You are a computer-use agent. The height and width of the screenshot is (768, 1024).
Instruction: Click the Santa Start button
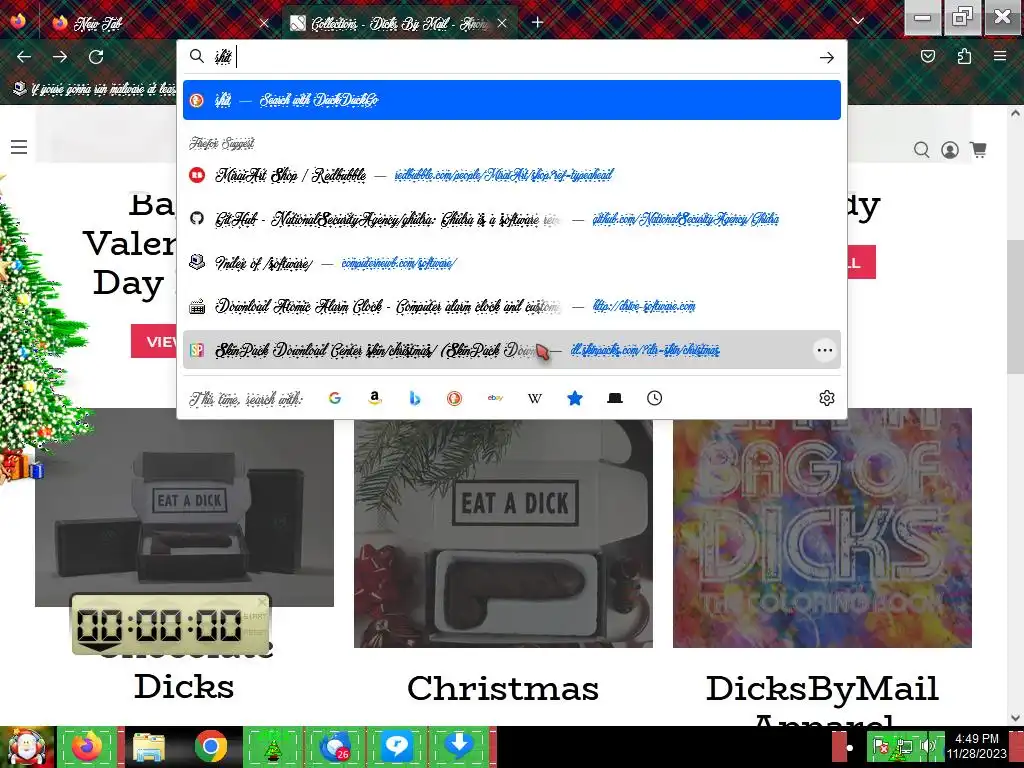[x=27, y=747]
